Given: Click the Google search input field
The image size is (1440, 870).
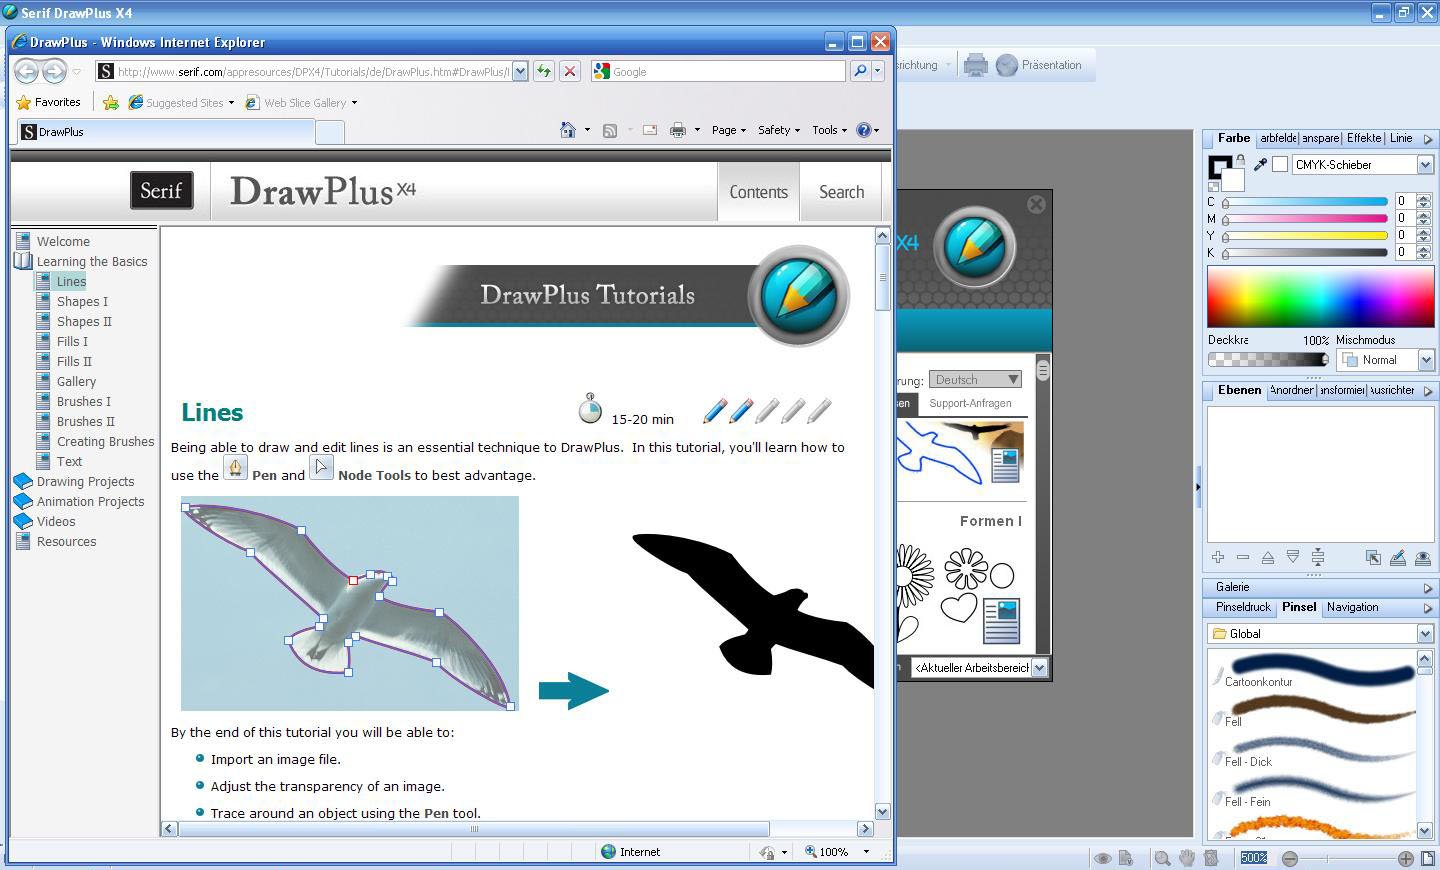Looking at the screenshot, I should (718, 71).
